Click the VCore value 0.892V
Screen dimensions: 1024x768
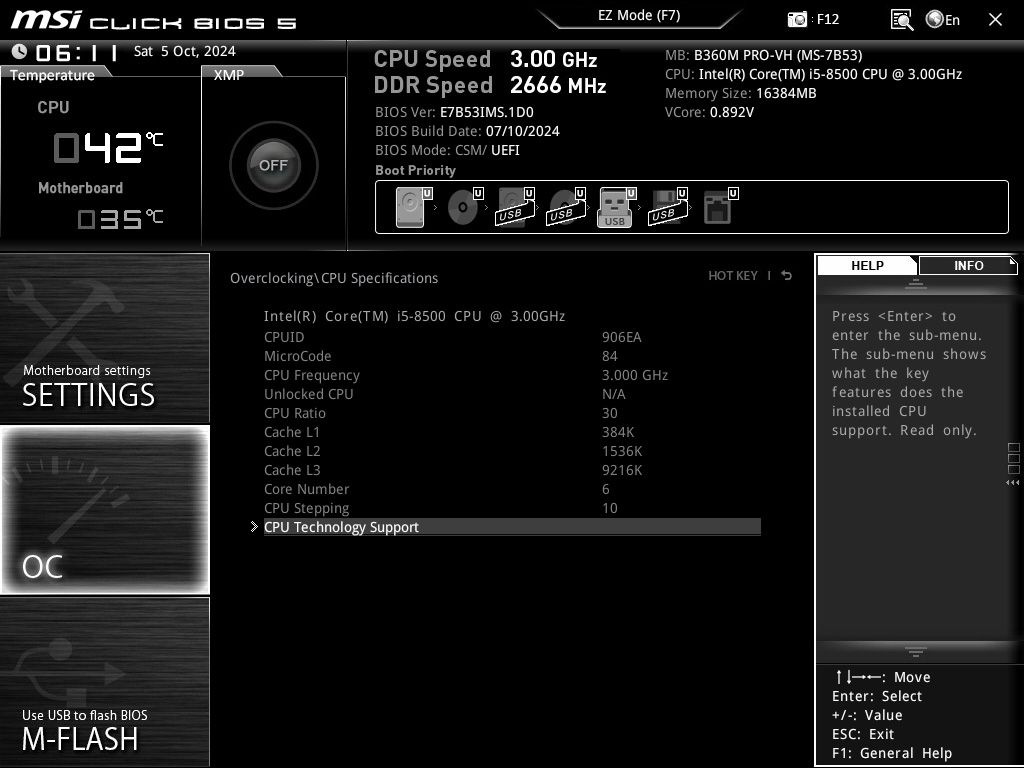coord(731,112)
